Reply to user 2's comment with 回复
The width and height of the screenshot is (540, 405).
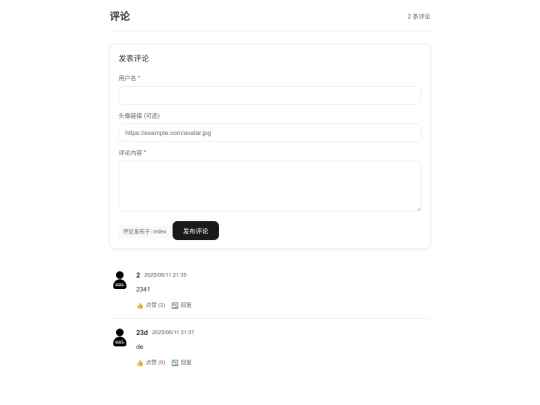181,305
